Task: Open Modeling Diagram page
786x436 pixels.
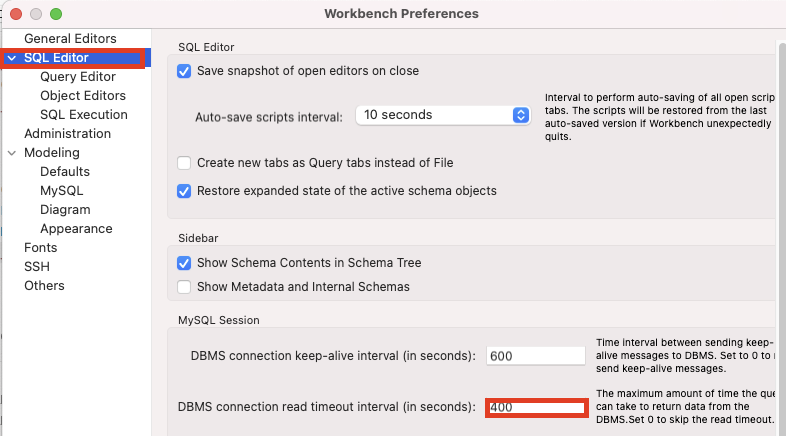Action: coord(65,210)
